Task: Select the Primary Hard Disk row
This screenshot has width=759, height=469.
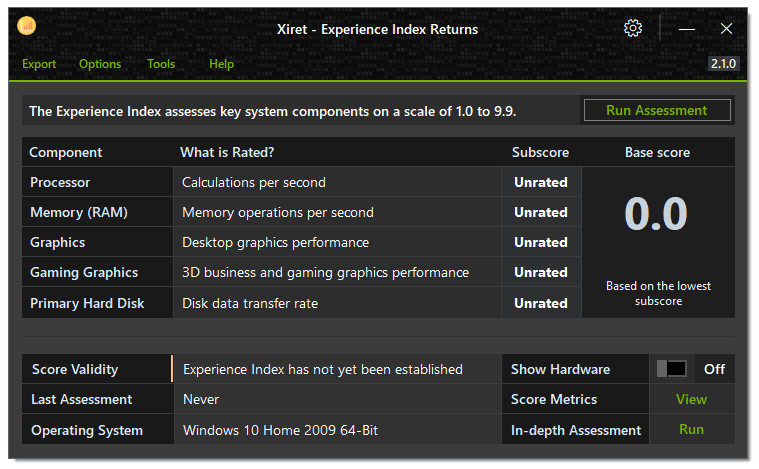Action: coord(302,303)
